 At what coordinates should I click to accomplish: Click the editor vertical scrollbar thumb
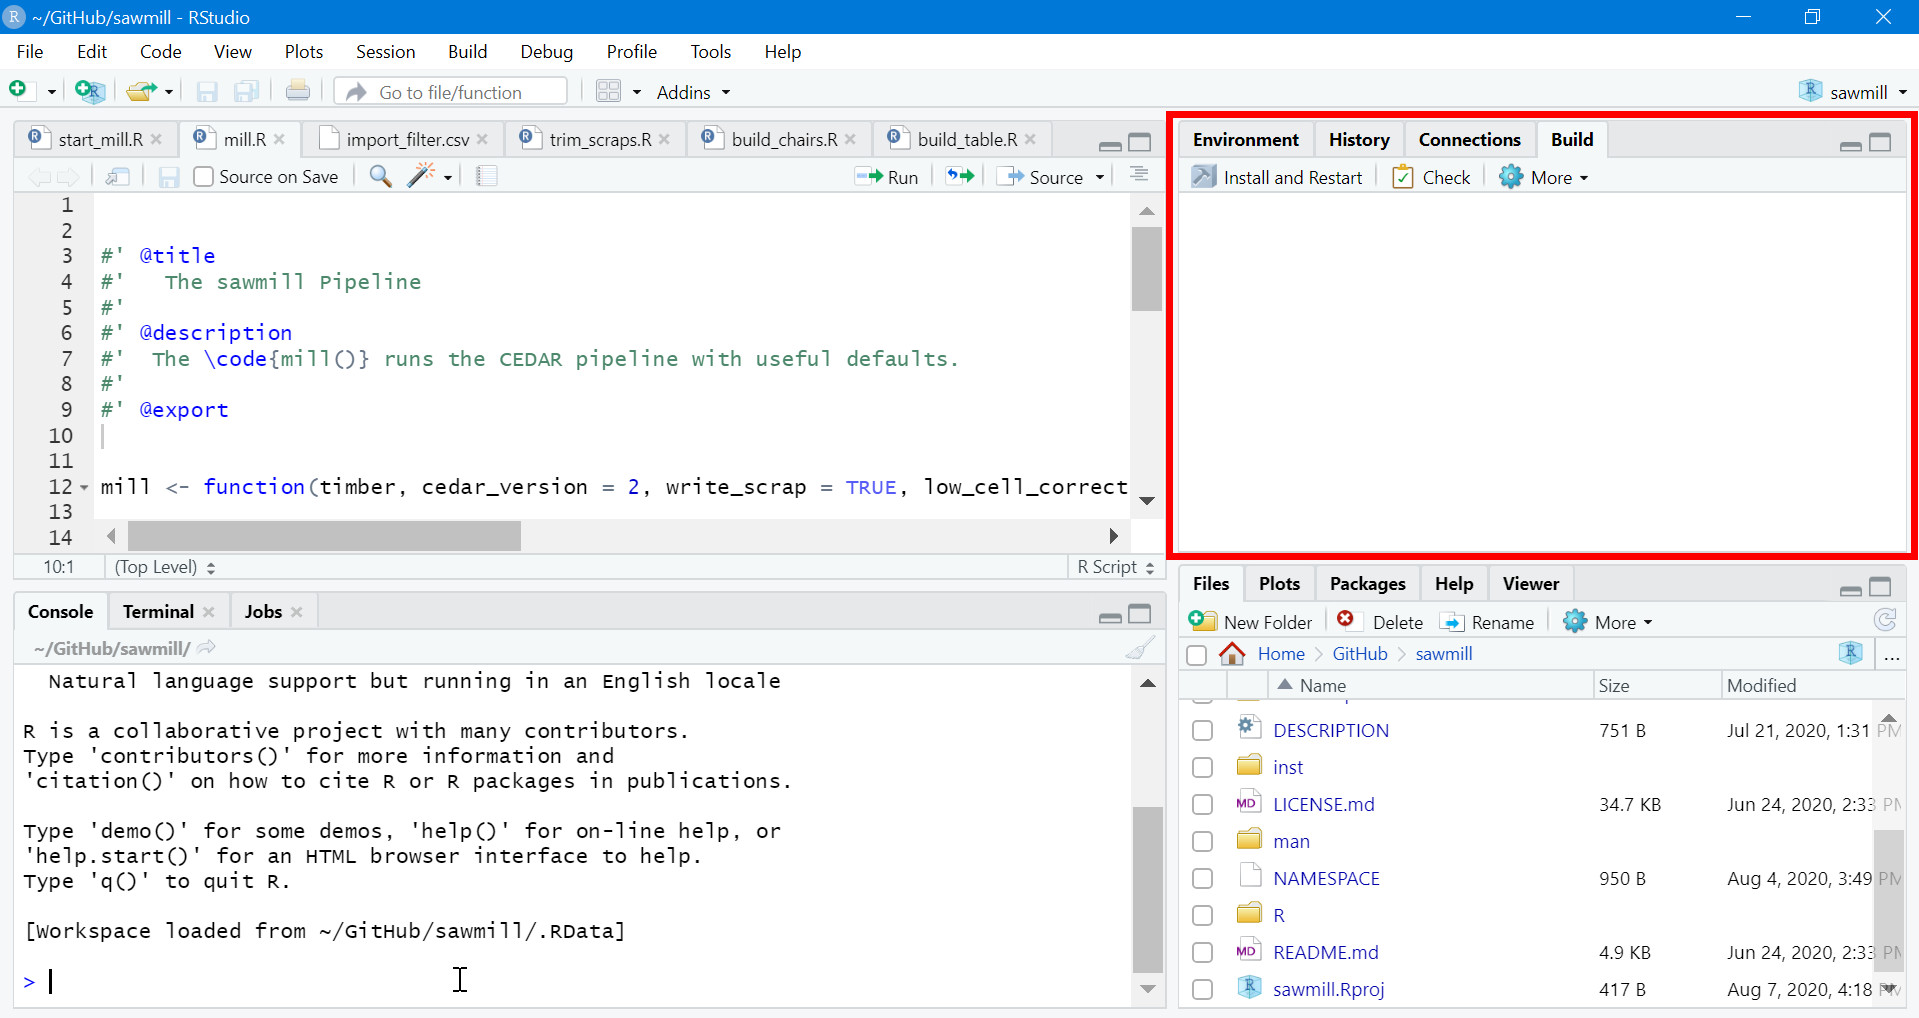tap(1146, 269)
